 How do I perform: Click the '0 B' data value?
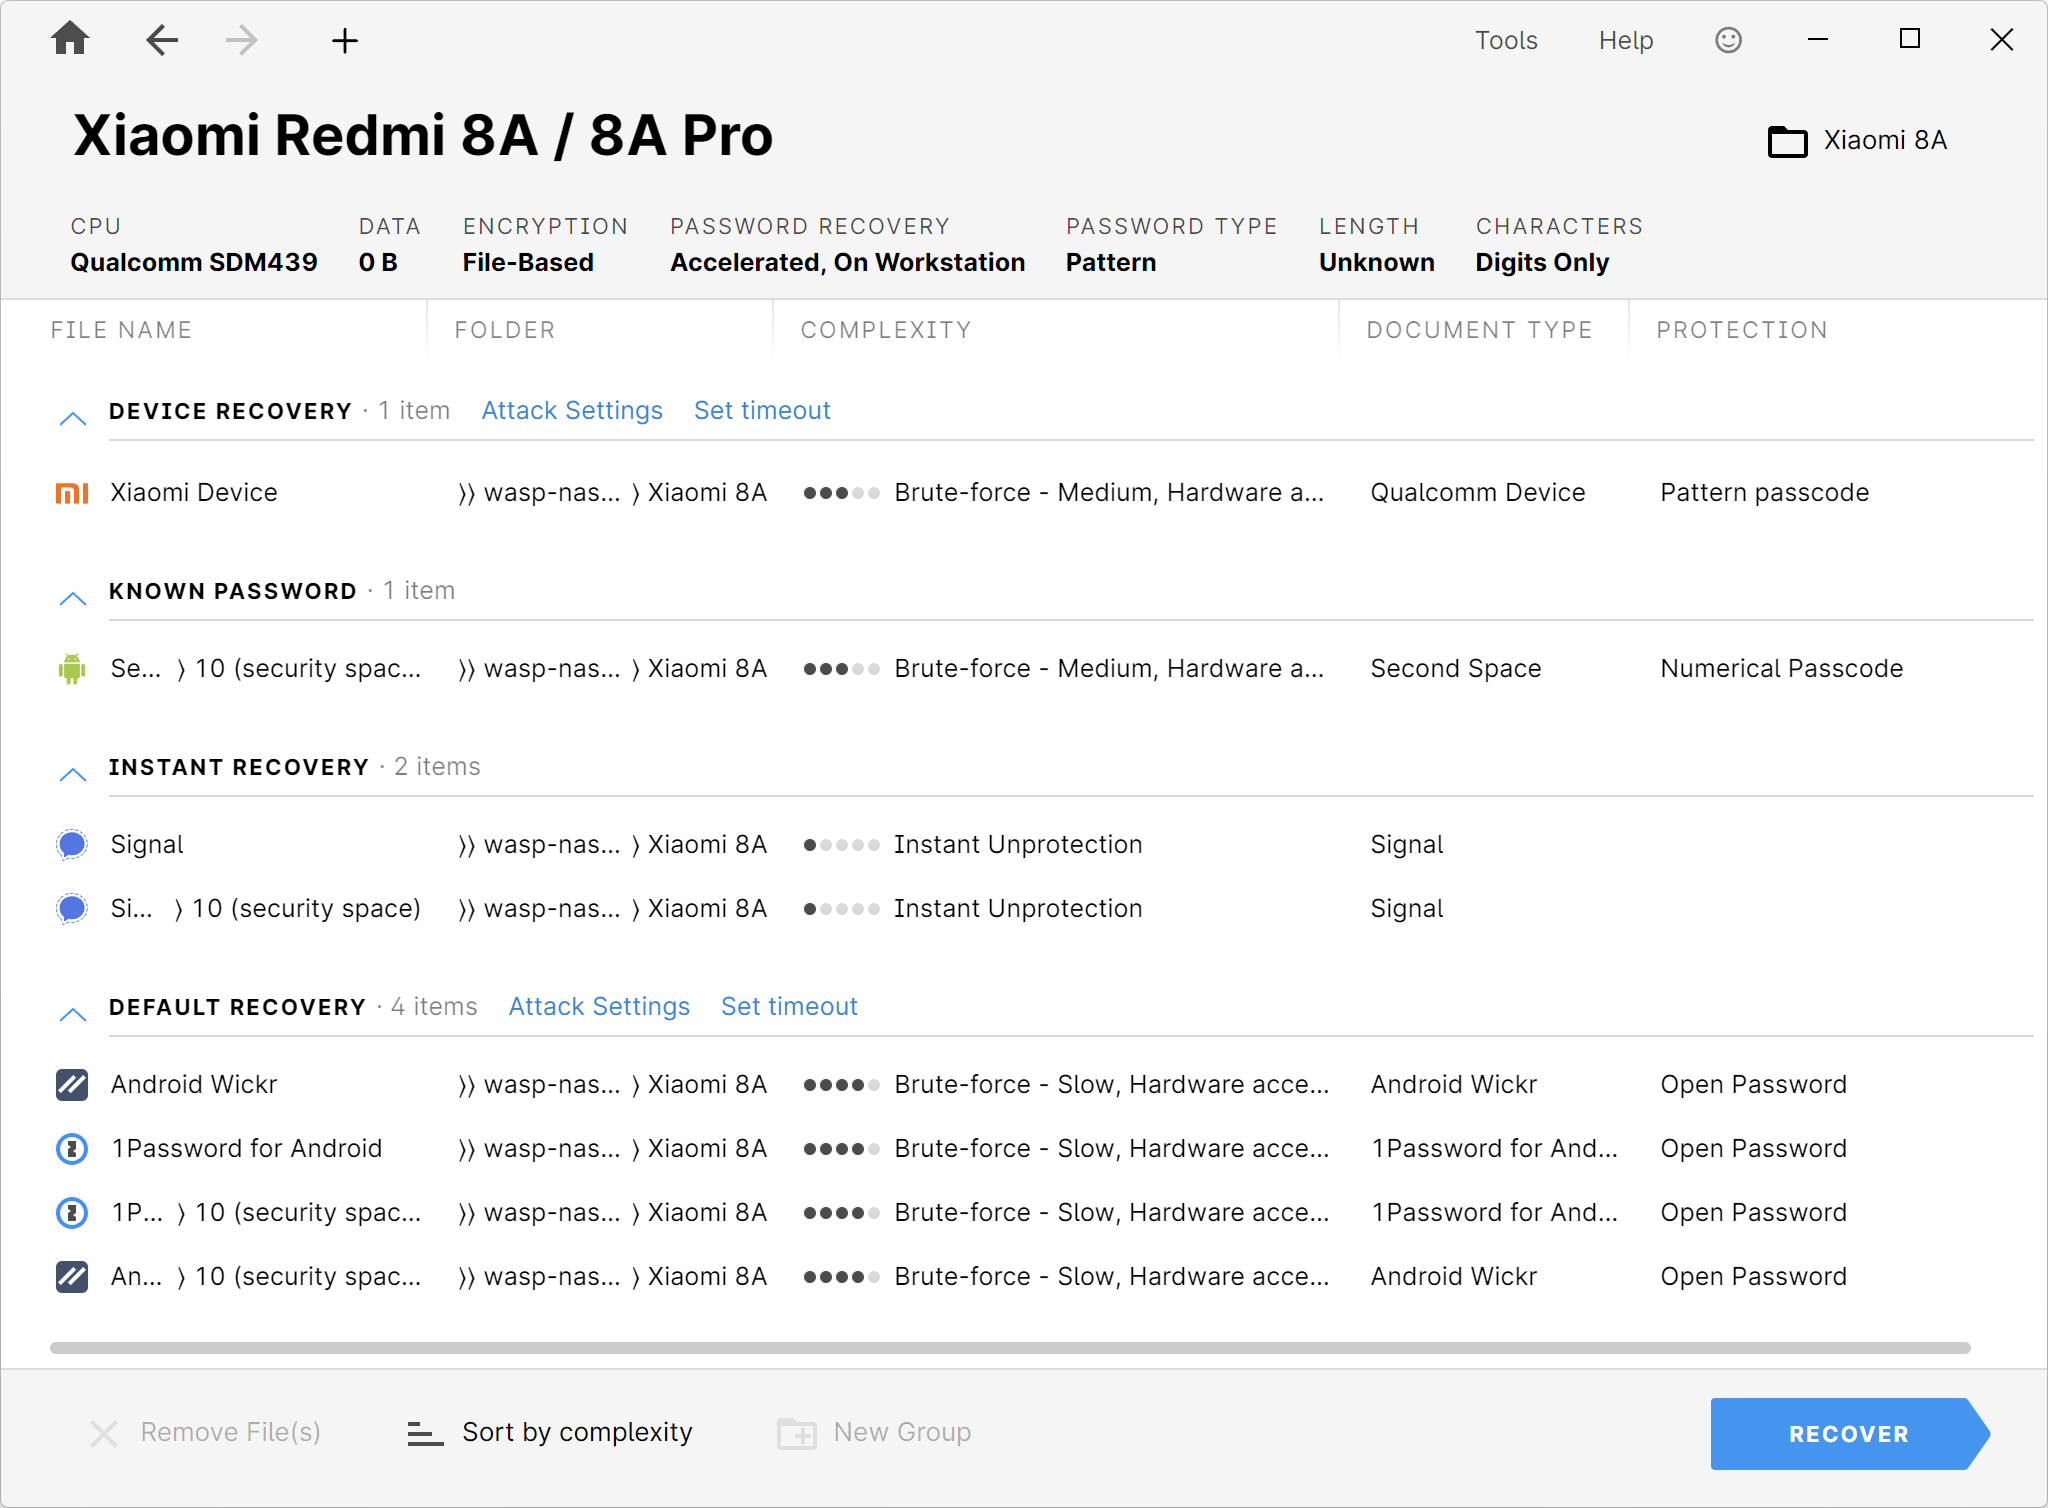(378, 262)
